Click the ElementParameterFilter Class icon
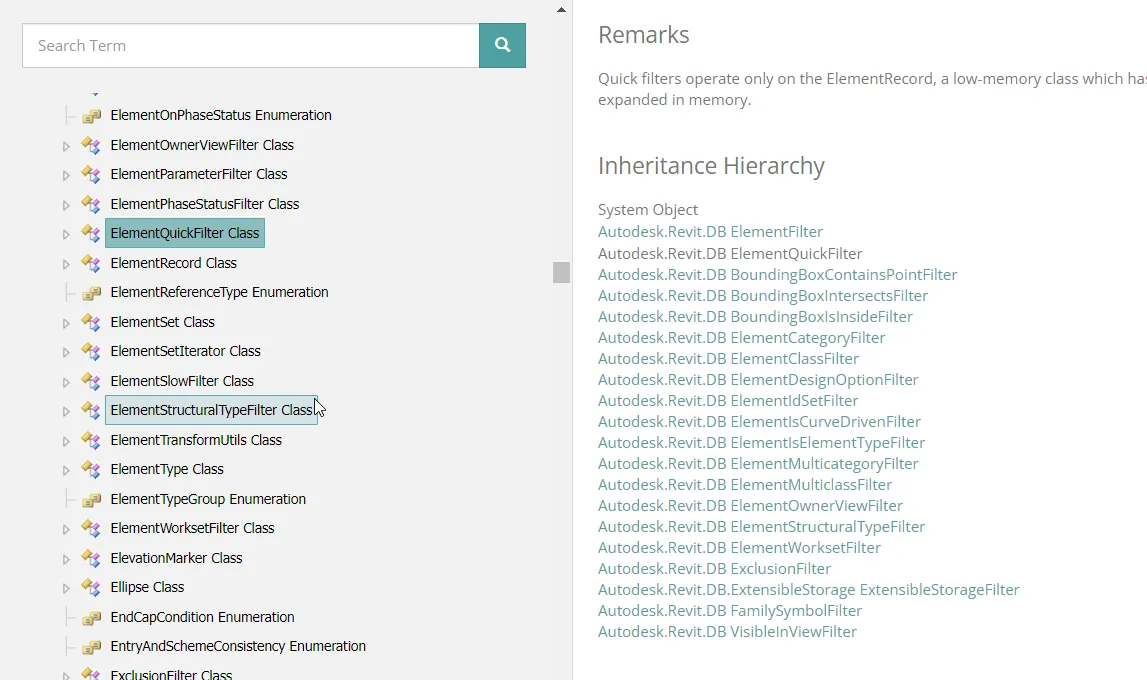1147x680 pixels. click(91, 175)
